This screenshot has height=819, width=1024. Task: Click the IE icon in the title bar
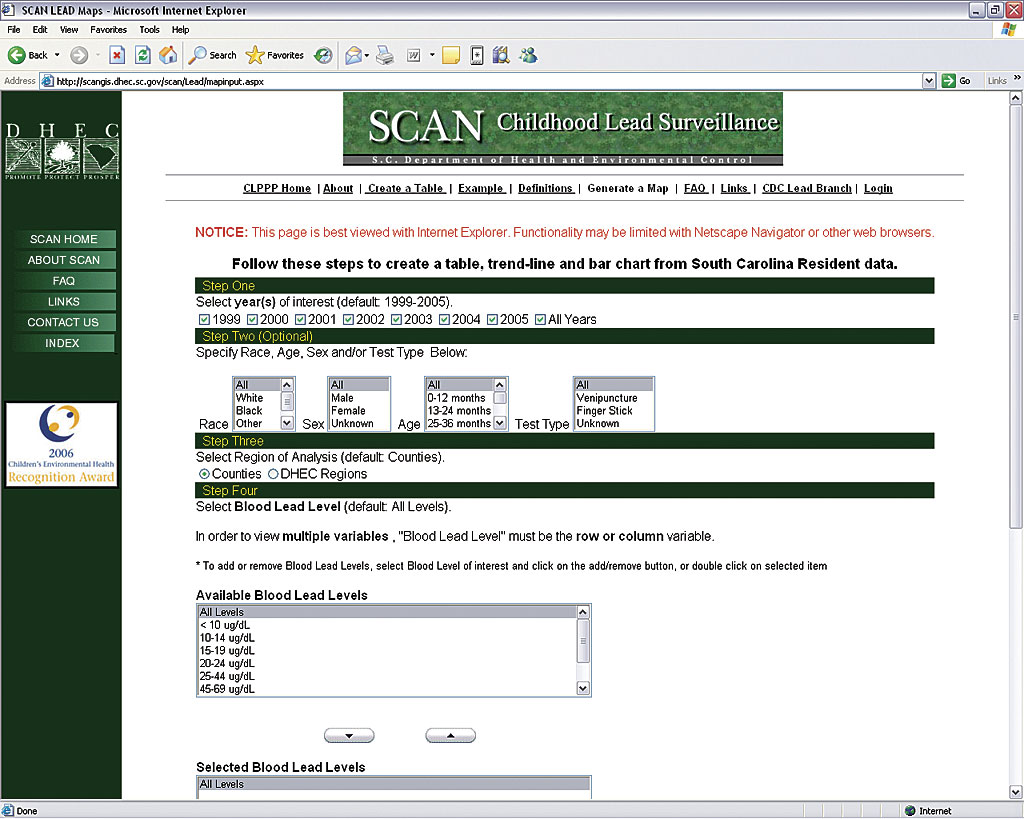click(x=9, y=10)
